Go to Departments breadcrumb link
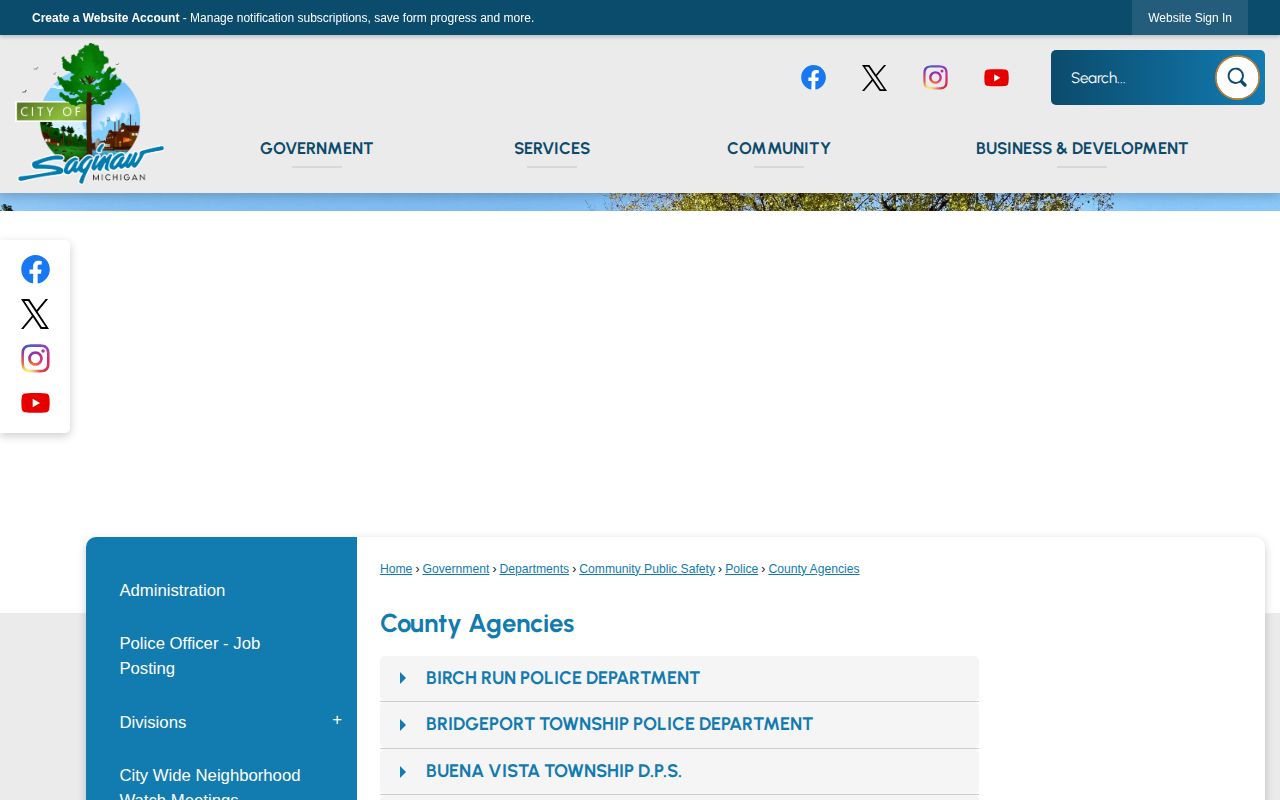This screenshot has width=1280, height=800. 534,569
